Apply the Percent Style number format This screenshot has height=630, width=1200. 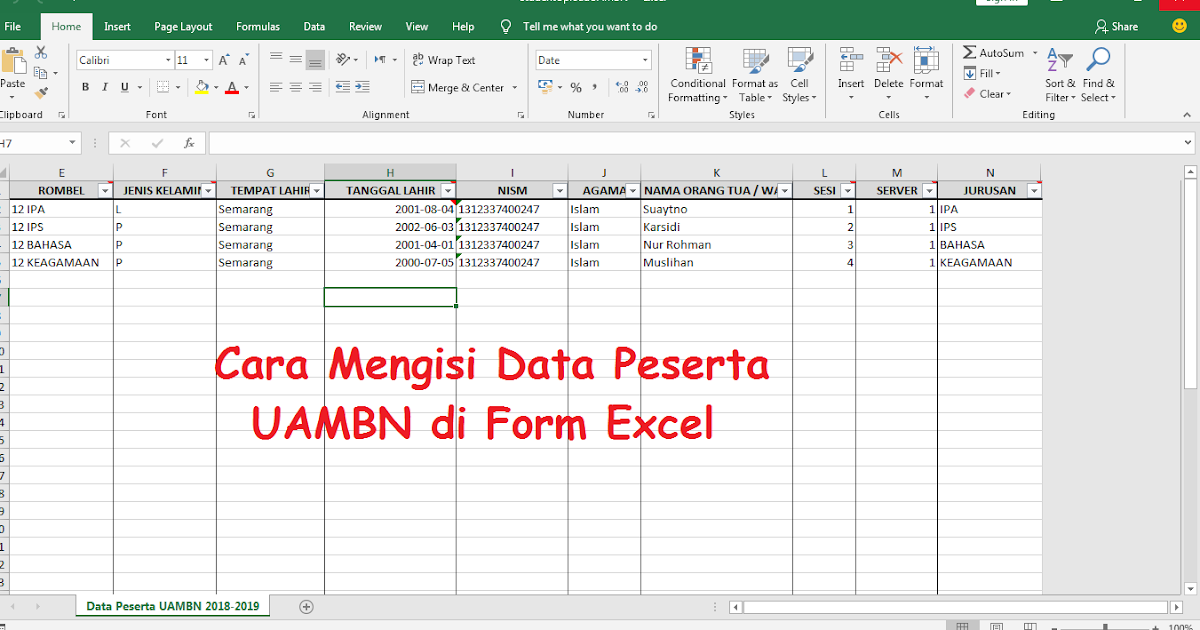coord(576,88)
